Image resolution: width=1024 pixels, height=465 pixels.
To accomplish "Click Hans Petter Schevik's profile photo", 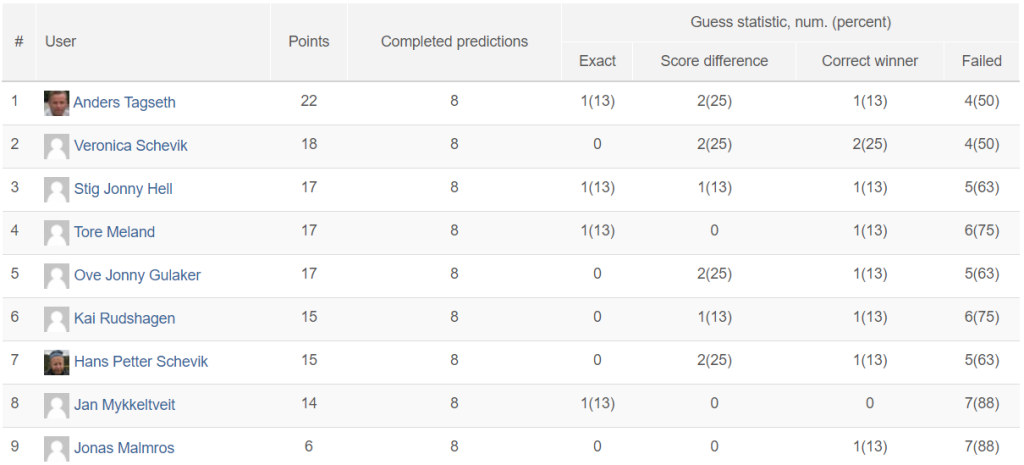I will pos(57,362).
